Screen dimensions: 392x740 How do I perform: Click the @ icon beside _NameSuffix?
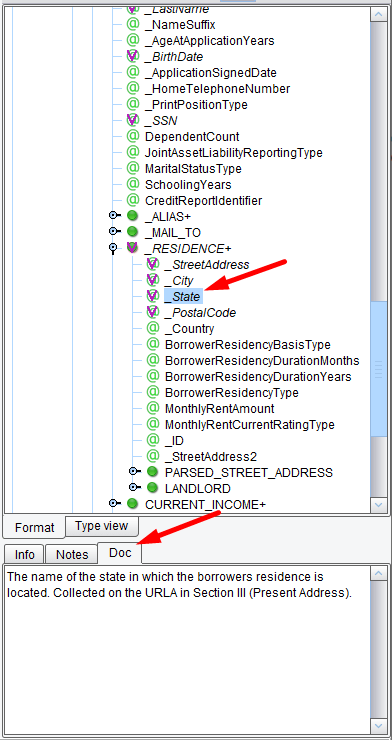[133, 25]
